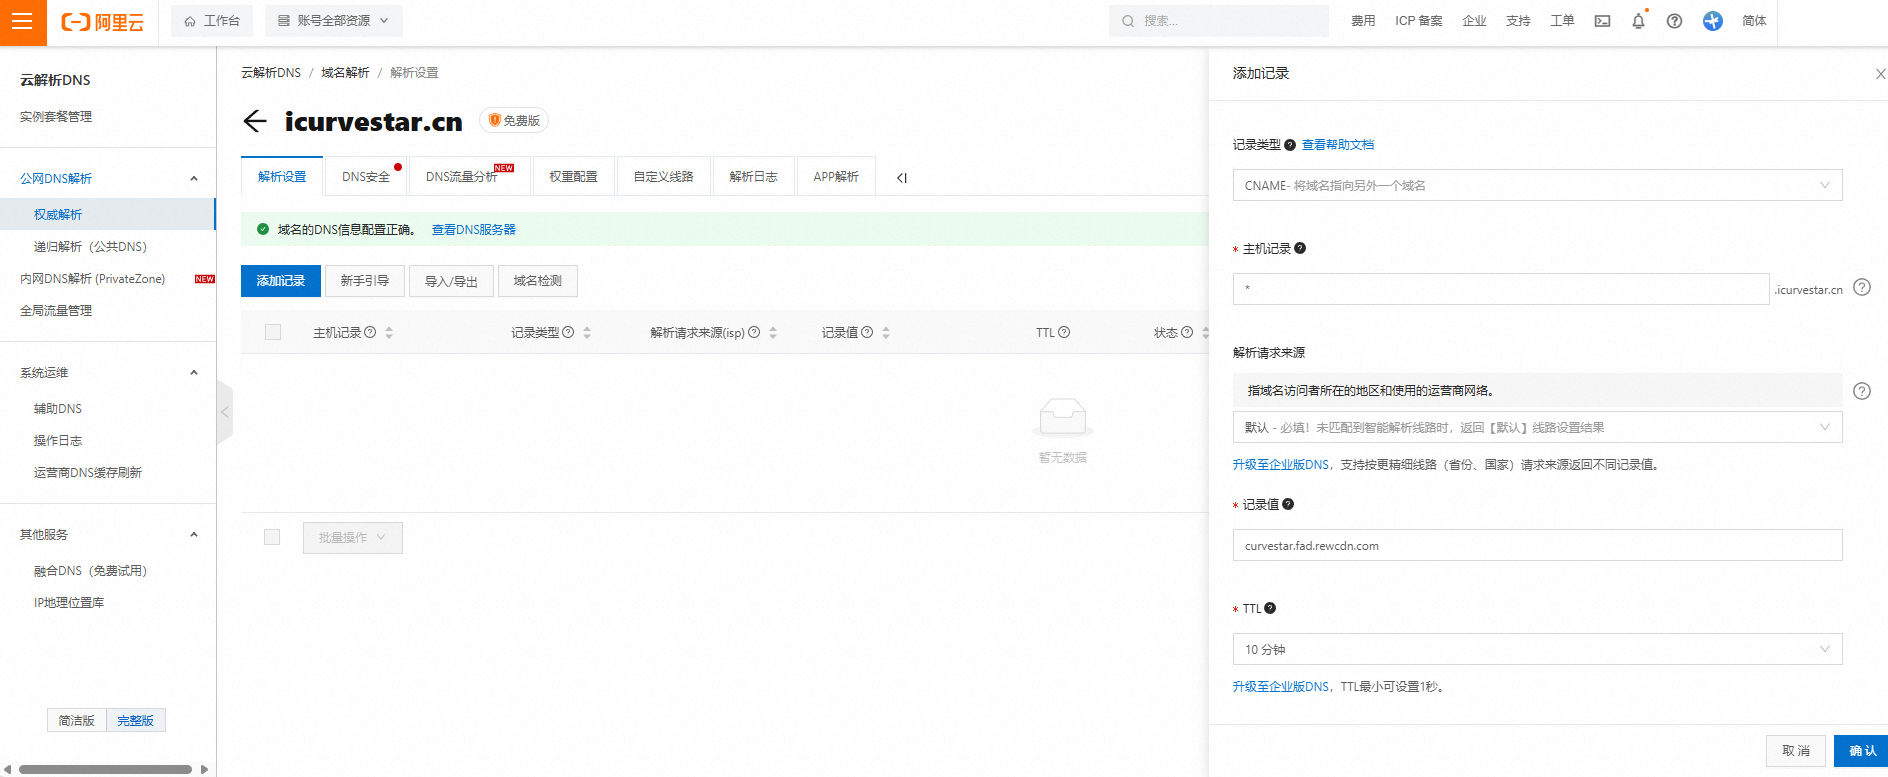Collapse the tab bar arrow icon
This screenshot has height=777, width=1888.
point(901,178)
